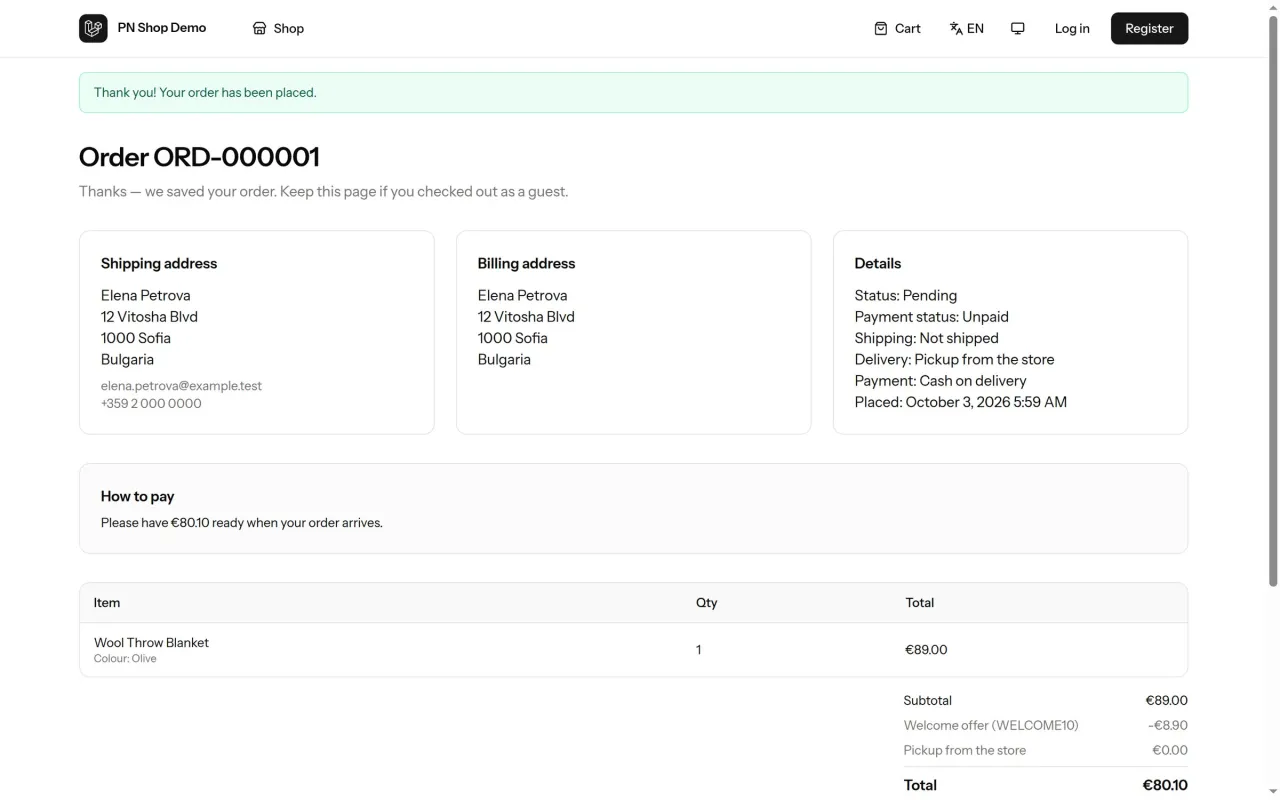
Task: Click the shopping bag Cart icon
Action: coord(880,28)
